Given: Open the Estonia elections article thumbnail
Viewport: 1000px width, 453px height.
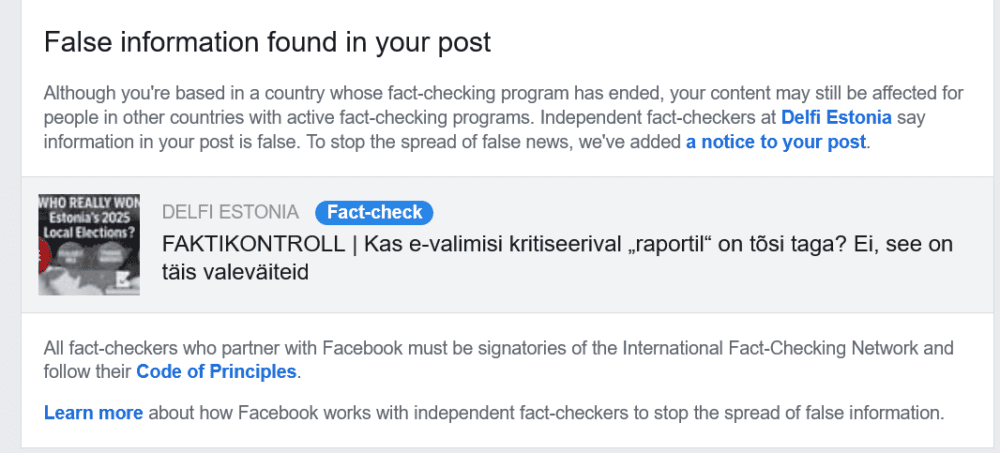Looking at the screenshot, I should pos(89,244).
